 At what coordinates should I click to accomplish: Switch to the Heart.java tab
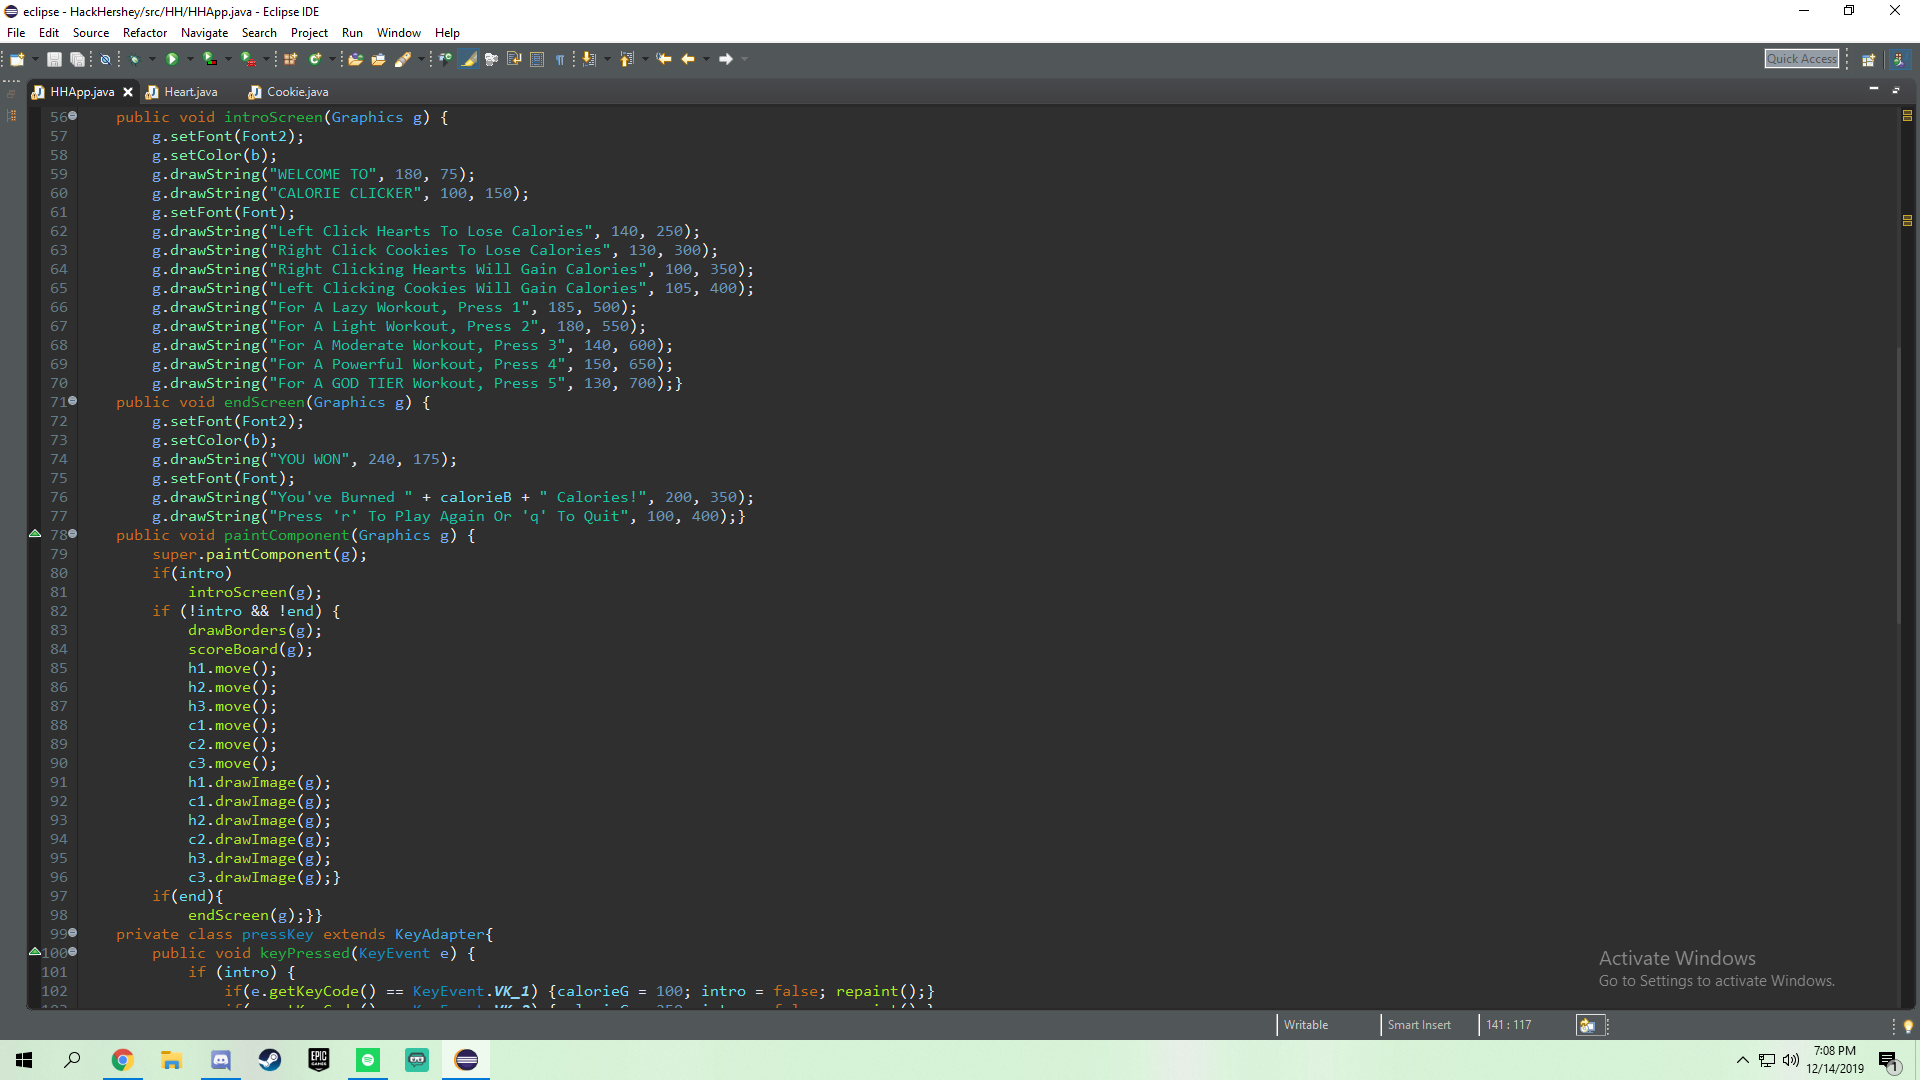point(190,92)
